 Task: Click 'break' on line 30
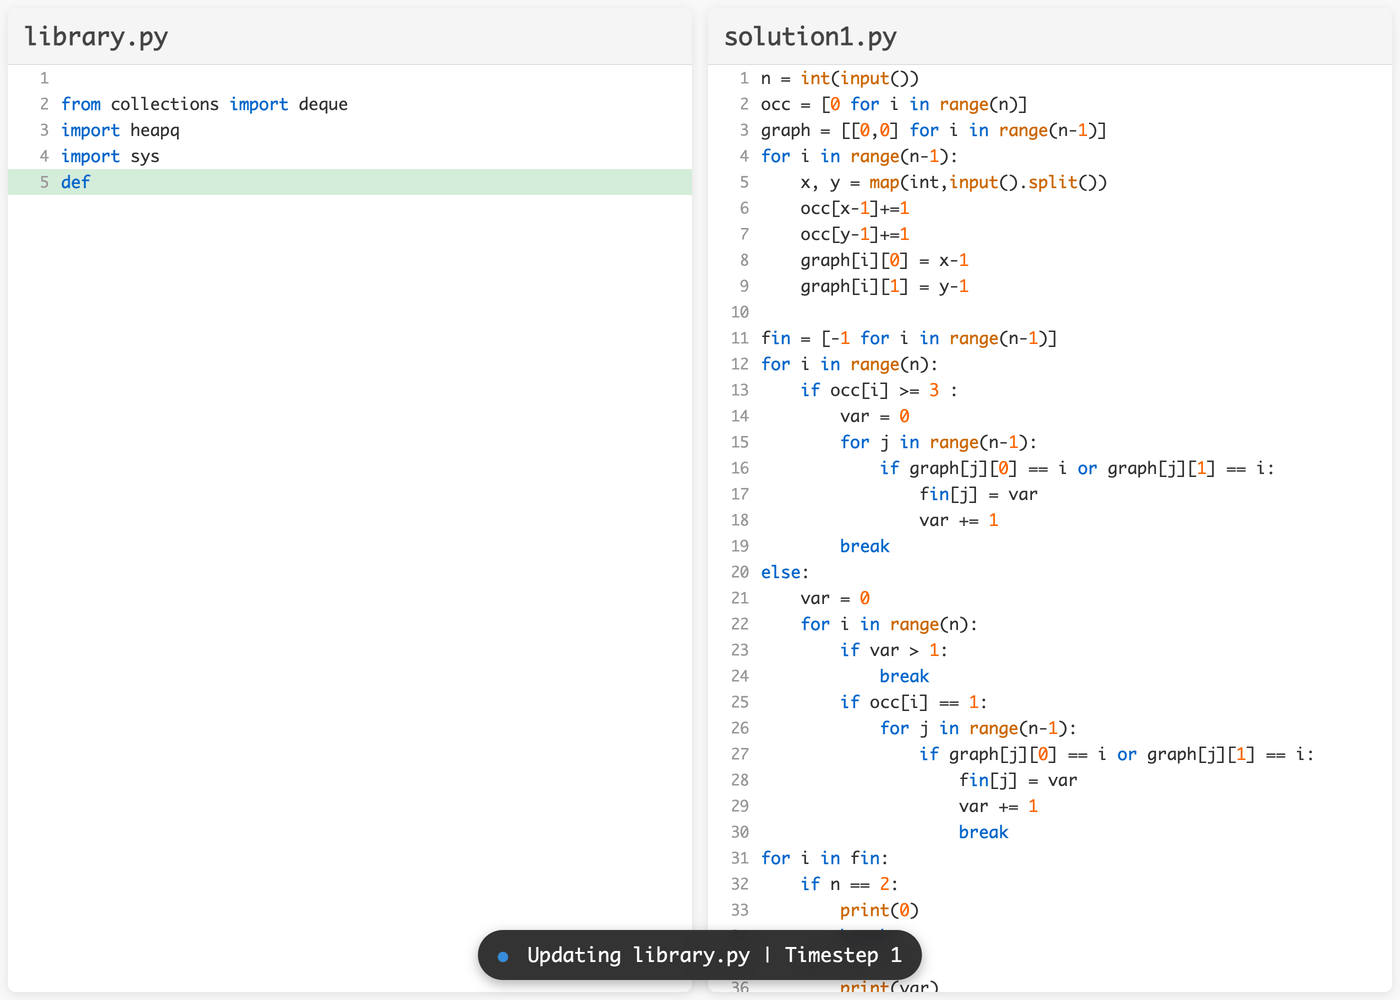pos(984,832)
